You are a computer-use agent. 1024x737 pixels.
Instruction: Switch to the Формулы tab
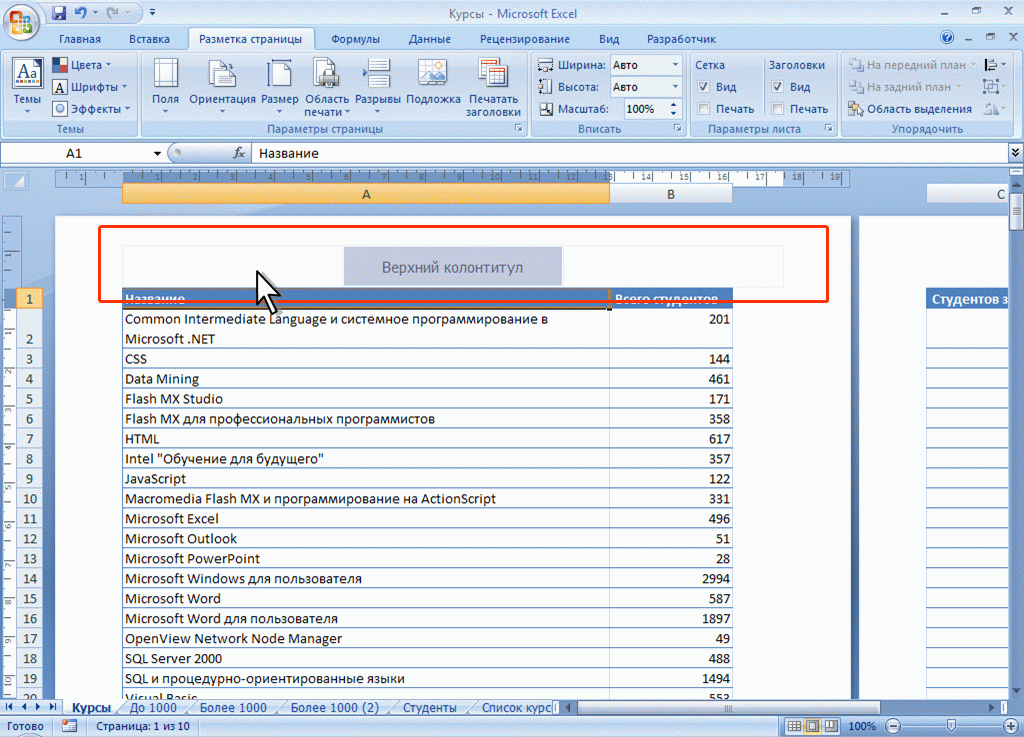pyautogui.click(x=355, y=39)
